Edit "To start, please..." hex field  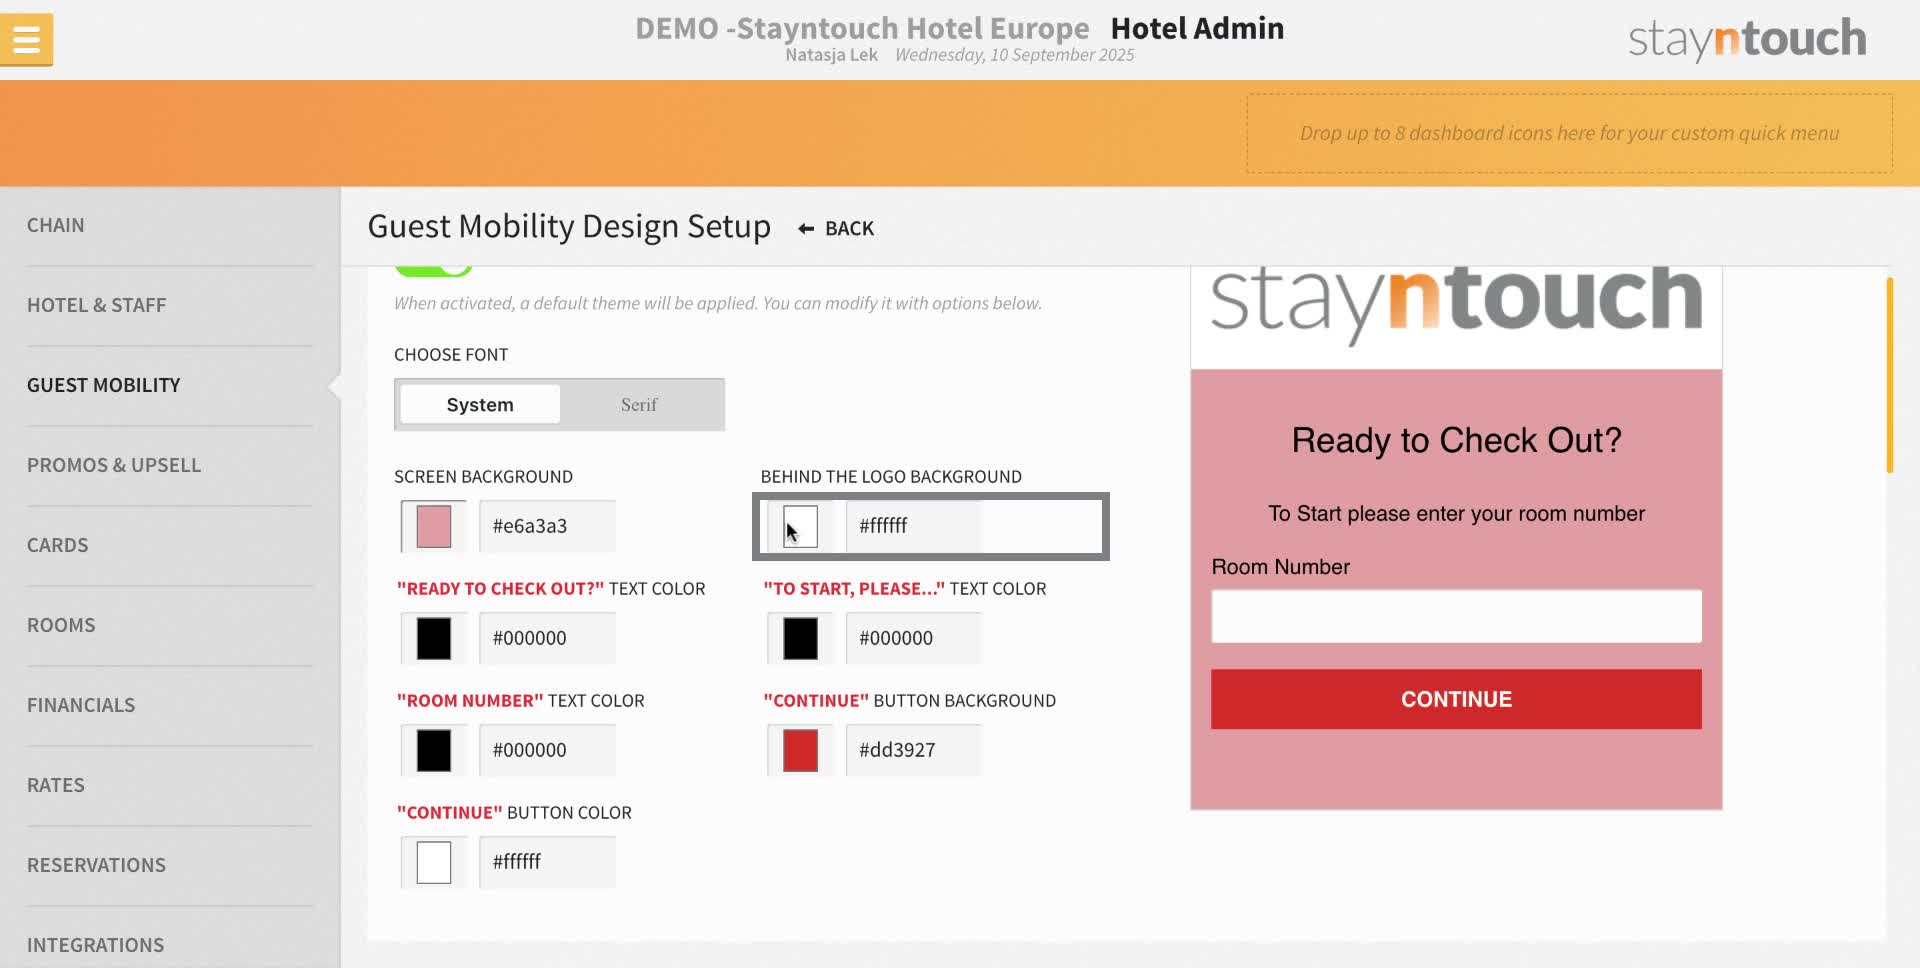(913, 638)
